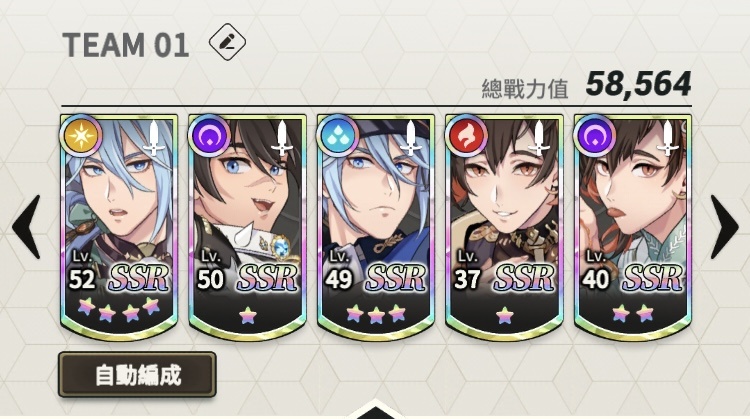Click the sword class icon on Lv.49 card
750x419 pixels.
point(411,138)
